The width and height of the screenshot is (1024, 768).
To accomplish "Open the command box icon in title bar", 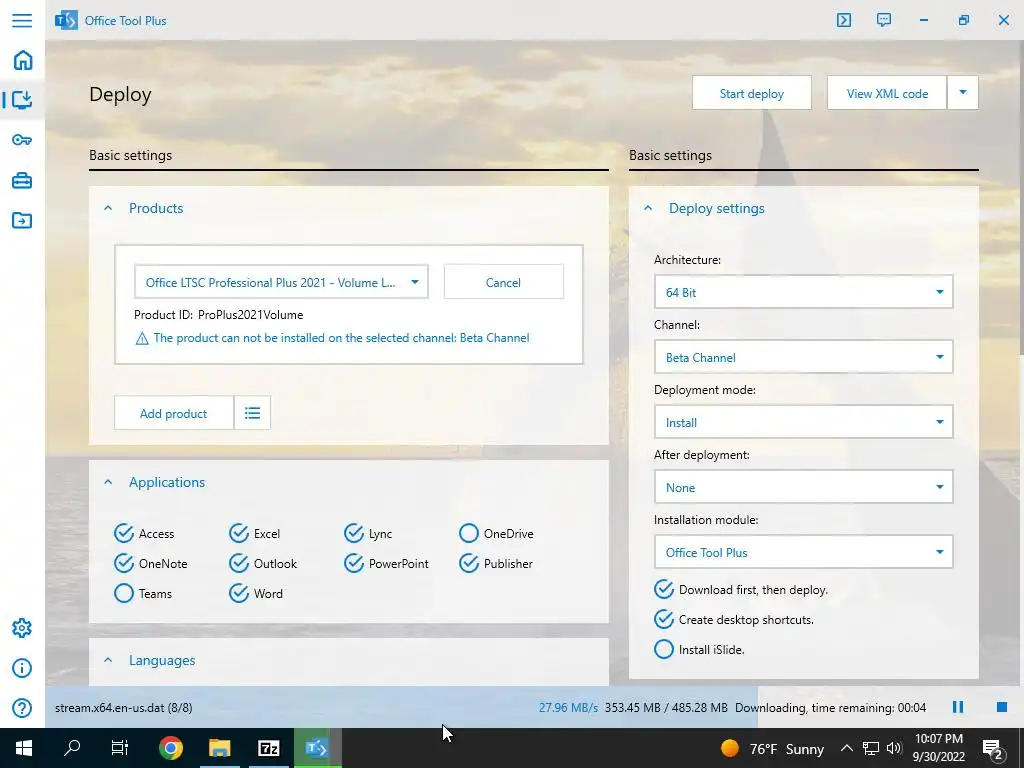I will click(844, 20).
